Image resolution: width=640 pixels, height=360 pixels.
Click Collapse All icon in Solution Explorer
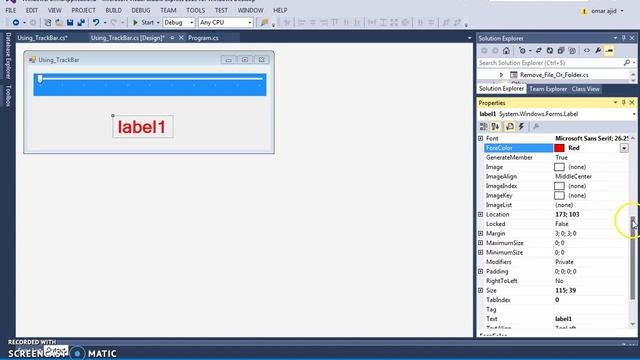[x=561, y=51]
